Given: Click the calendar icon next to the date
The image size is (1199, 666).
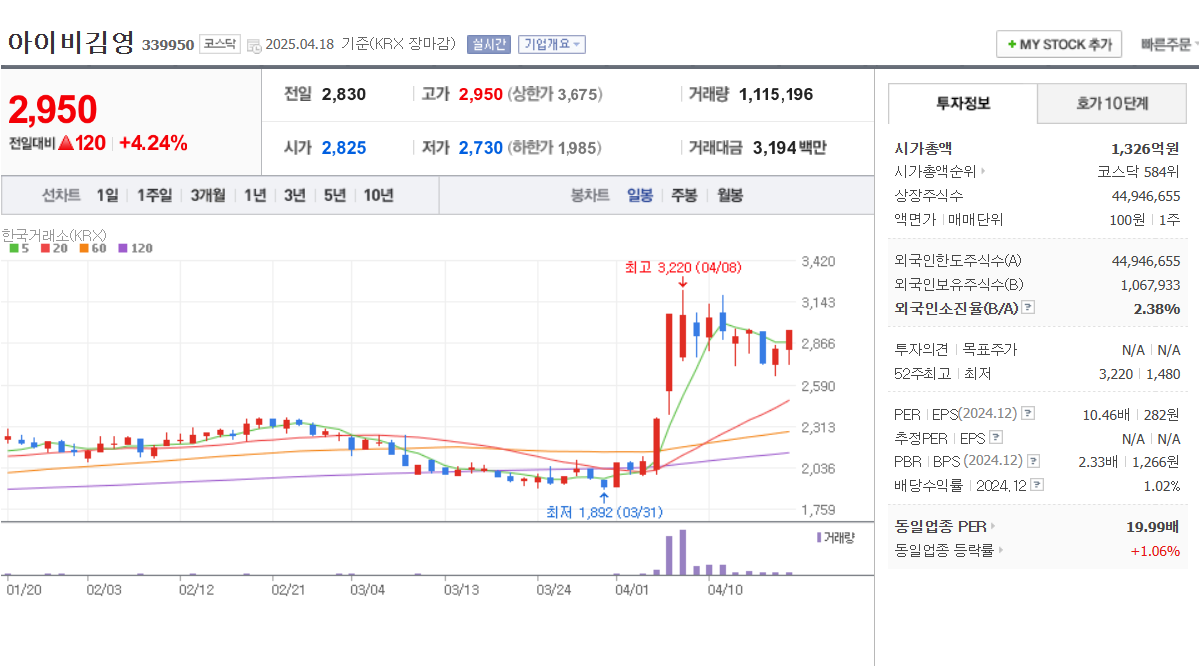Looking at the screenshot, I should [x=254, y=45].
